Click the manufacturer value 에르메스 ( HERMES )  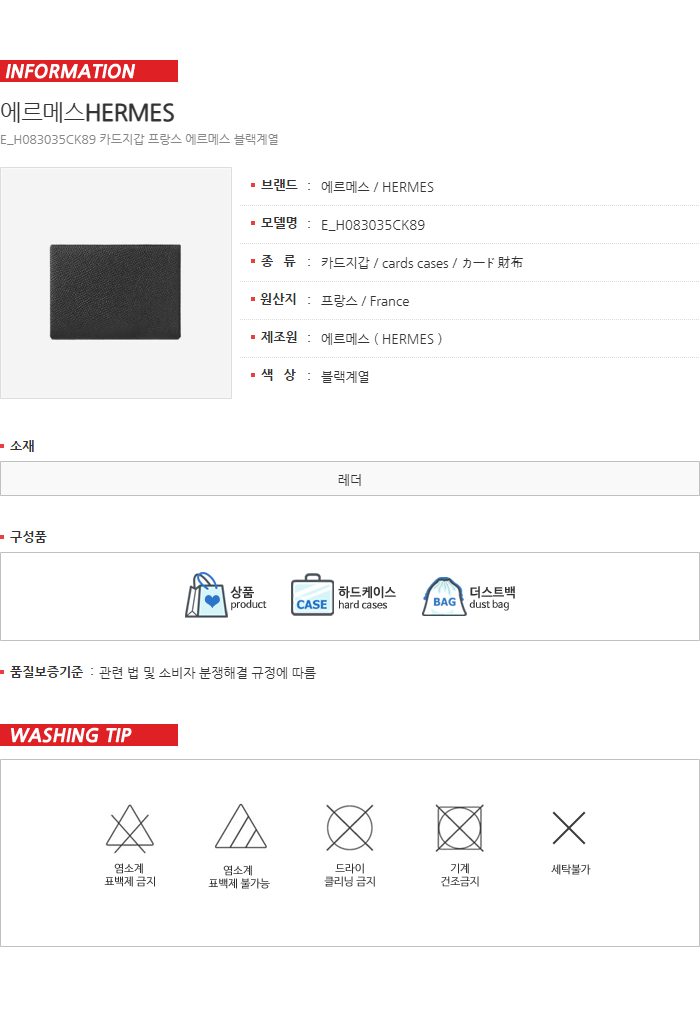pos(381,339)
